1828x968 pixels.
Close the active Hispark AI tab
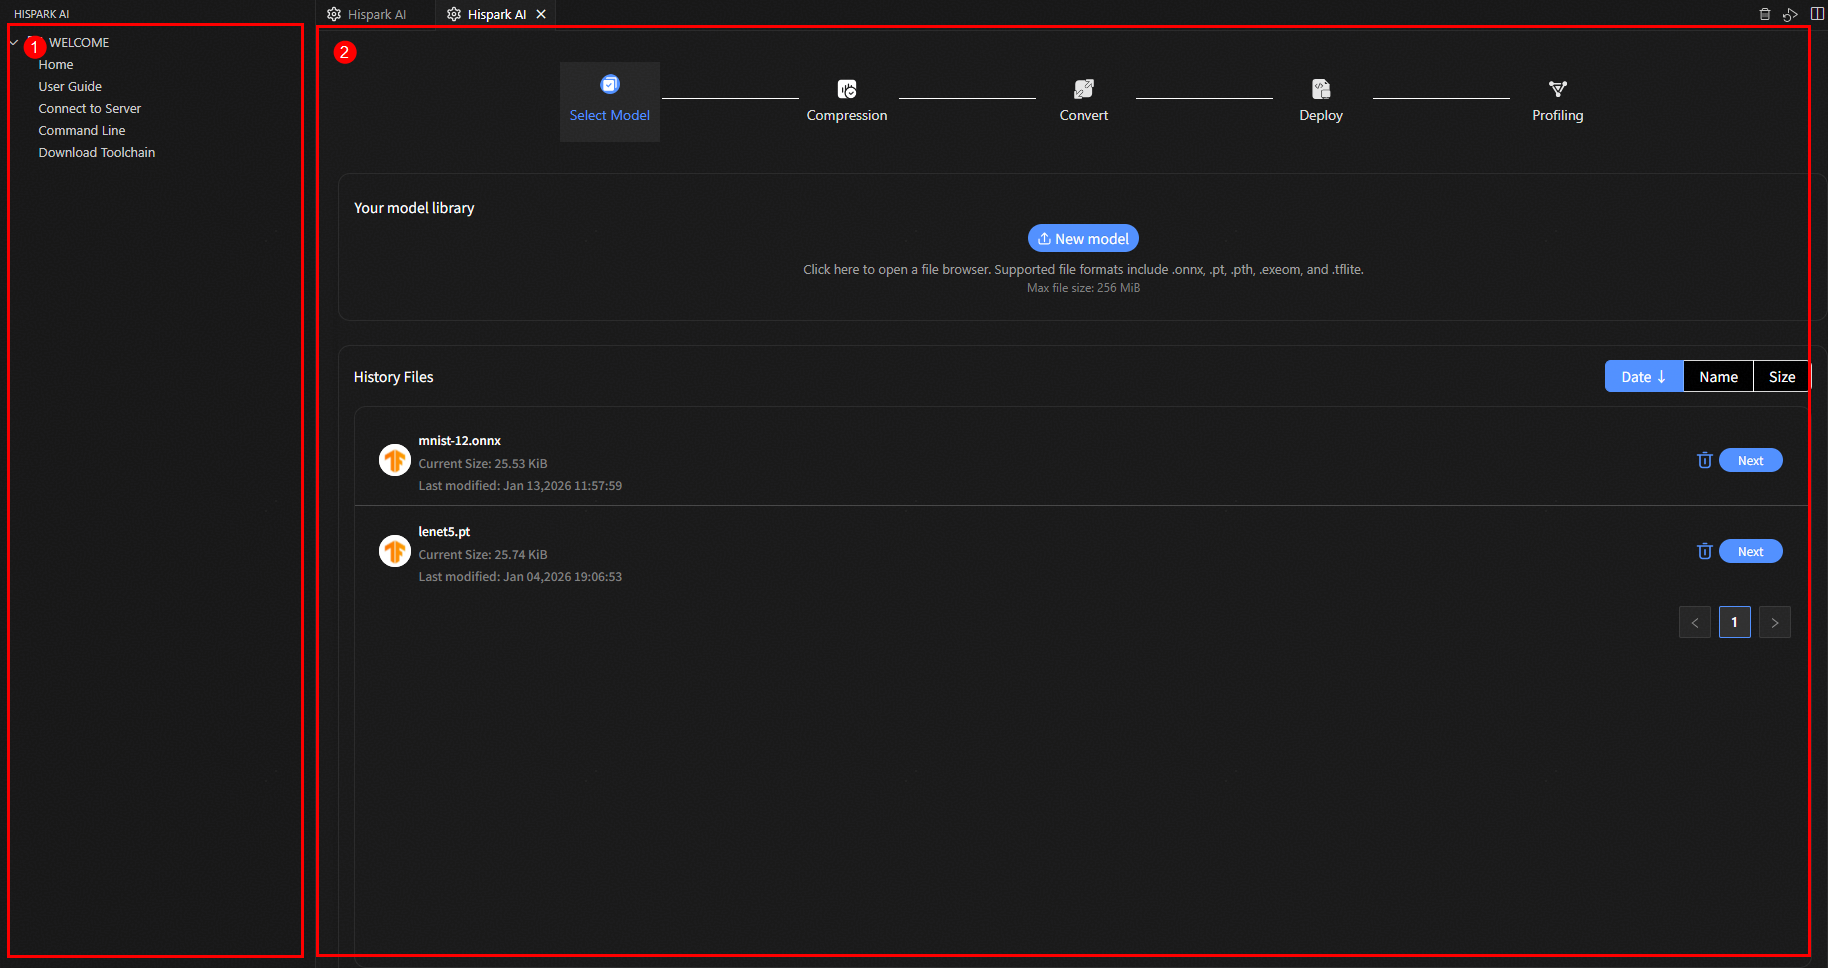541,14
